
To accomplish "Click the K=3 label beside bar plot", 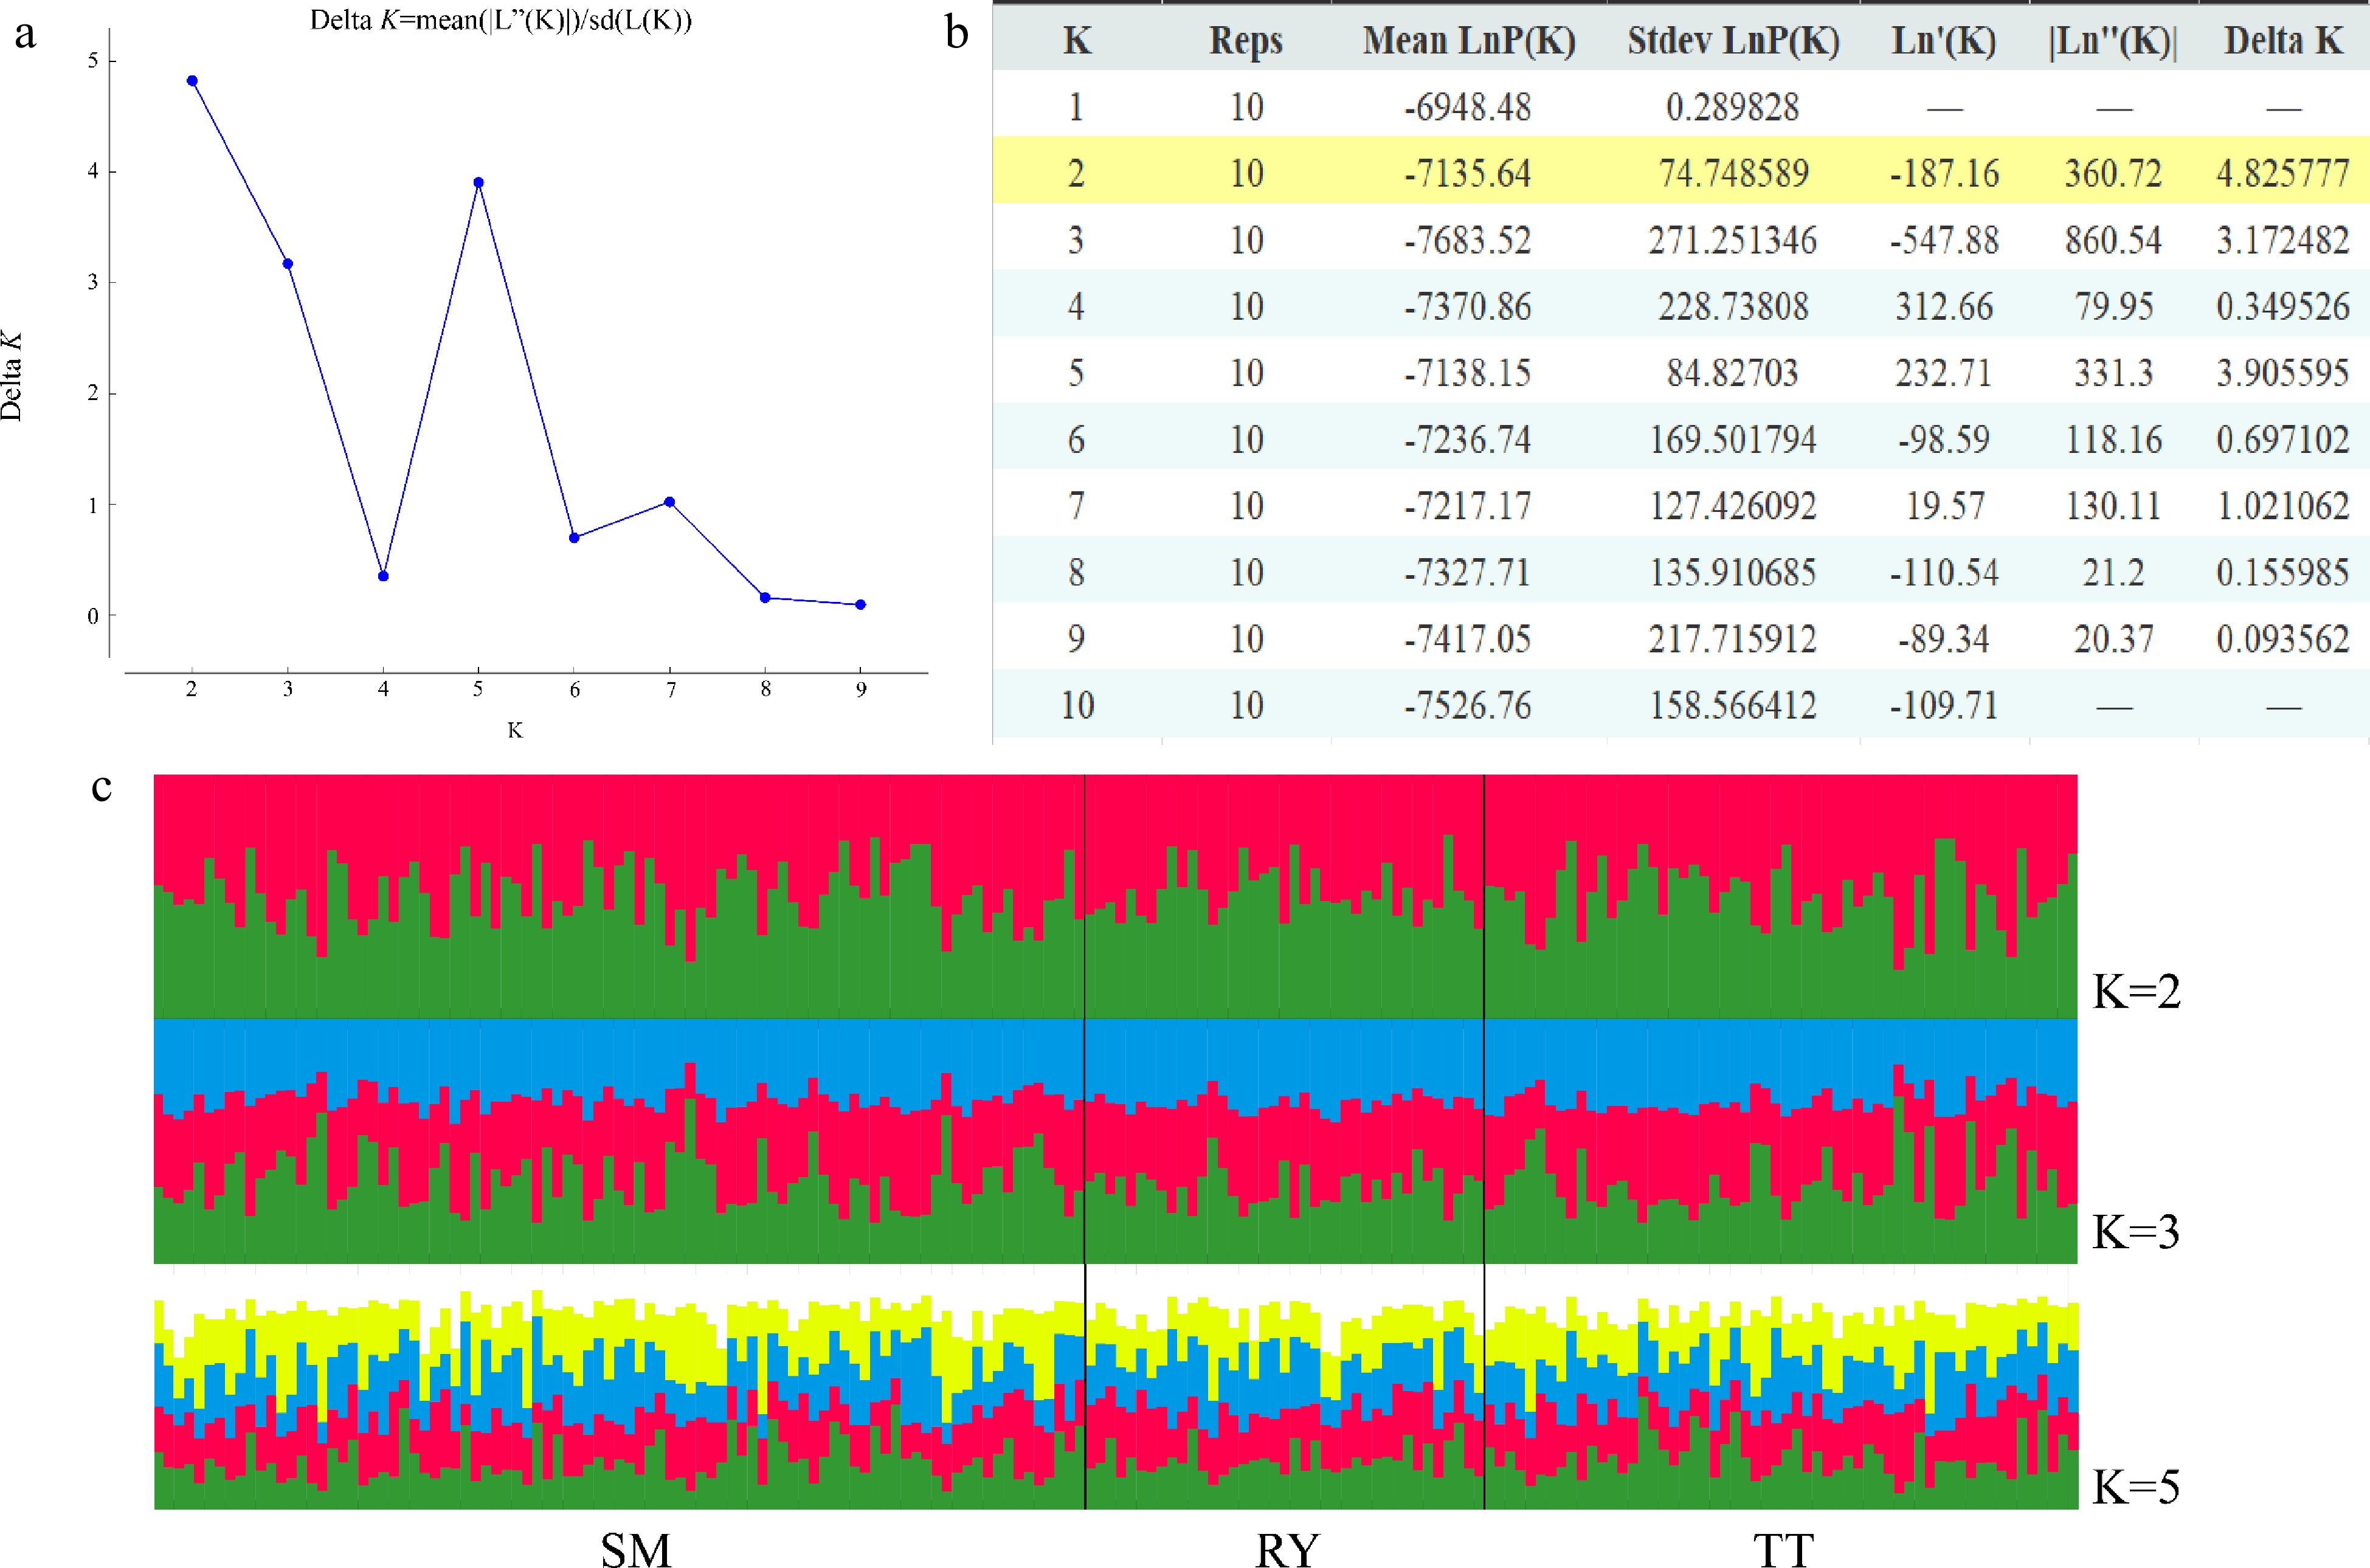I will point(2137,1233).
